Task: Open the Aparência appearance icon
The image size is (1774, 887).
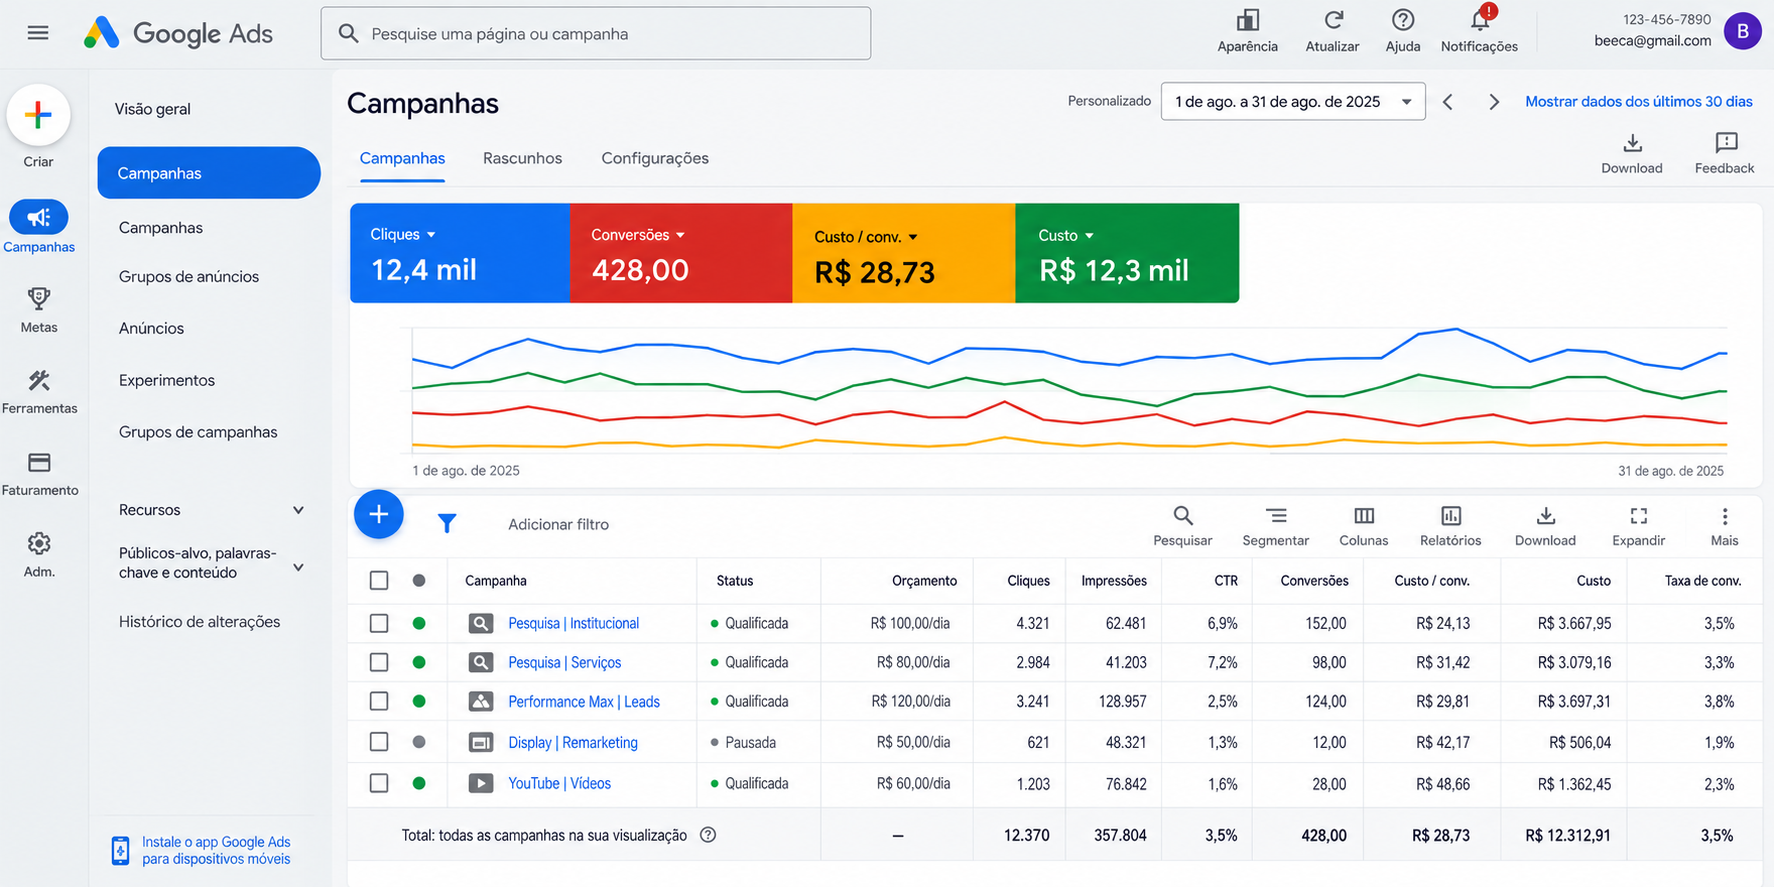Action: pyautogui.click(x=1247, y=20)
